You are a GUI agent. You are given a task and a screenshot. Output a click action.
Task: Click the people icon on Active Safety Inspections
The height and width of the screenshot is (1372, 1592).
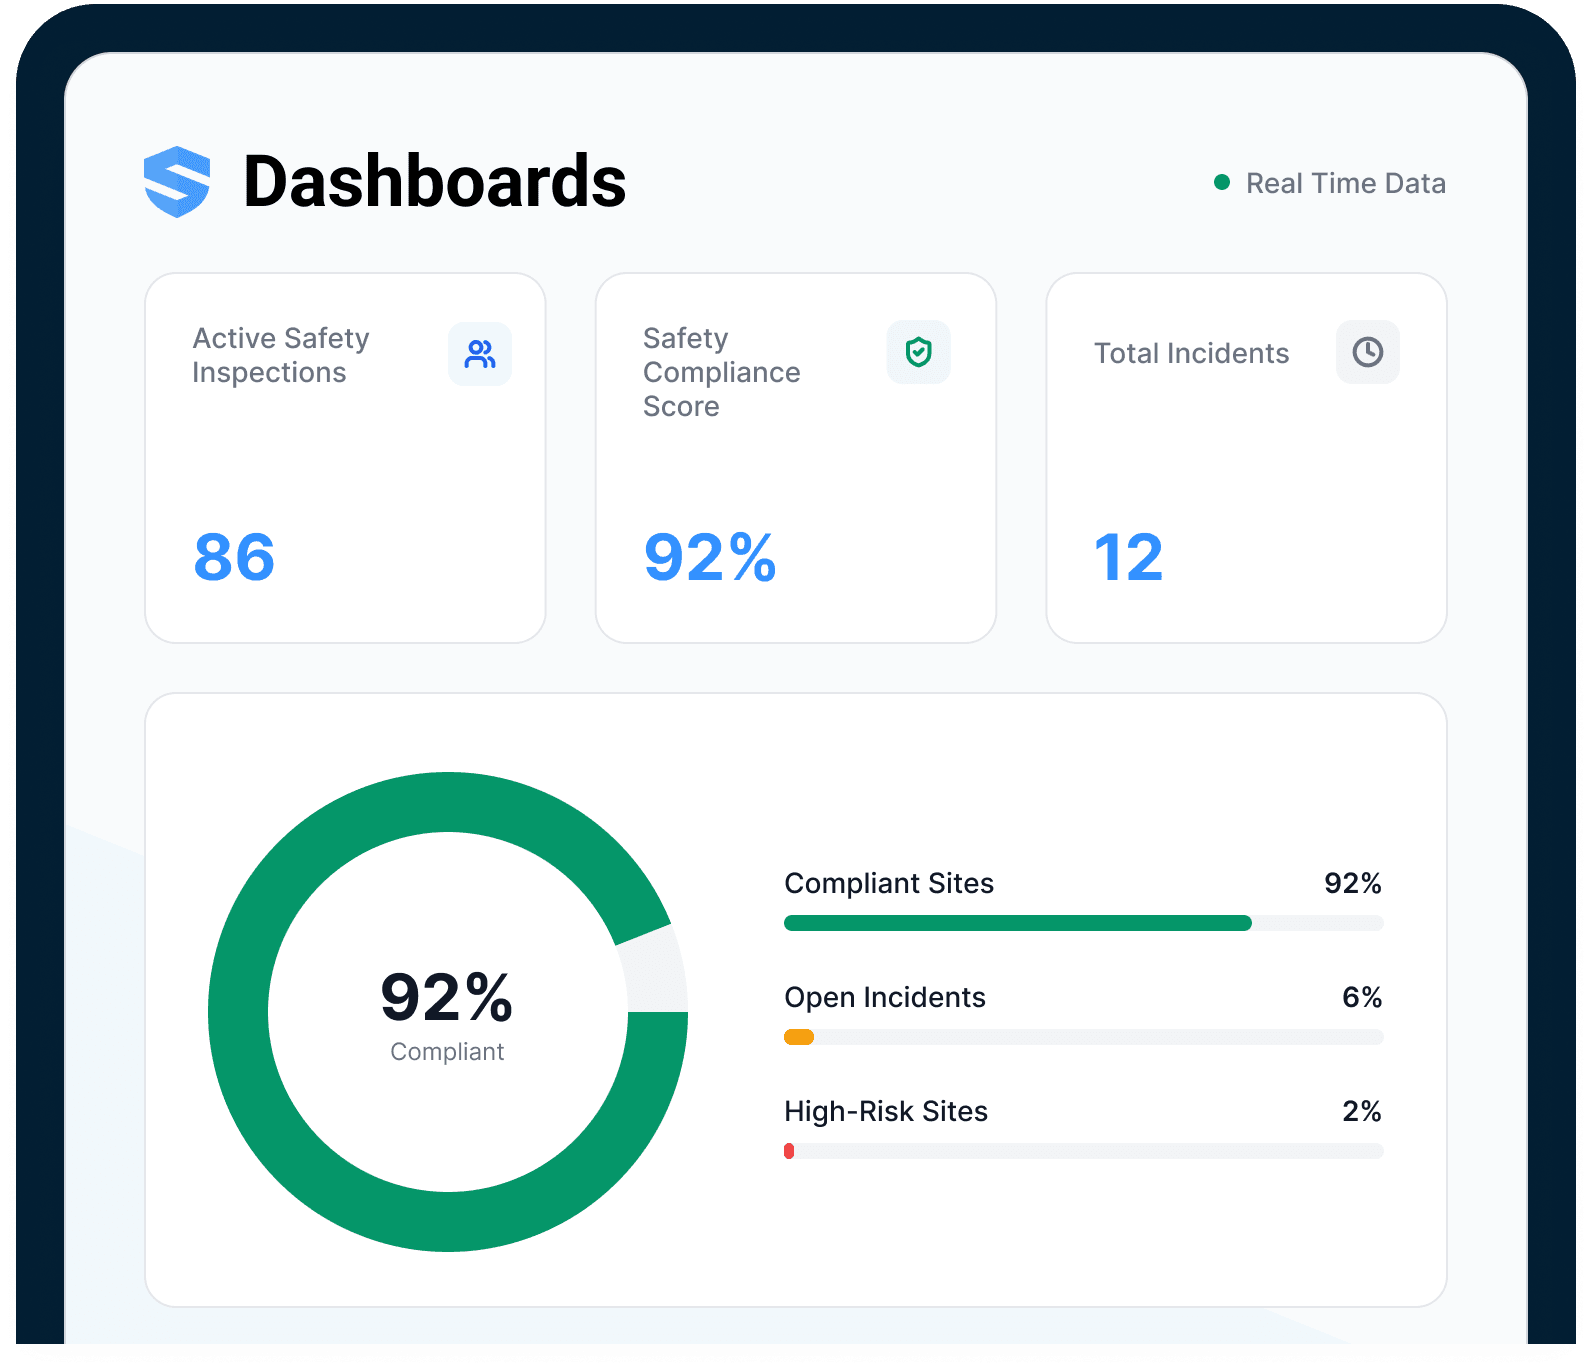(480, 354)
